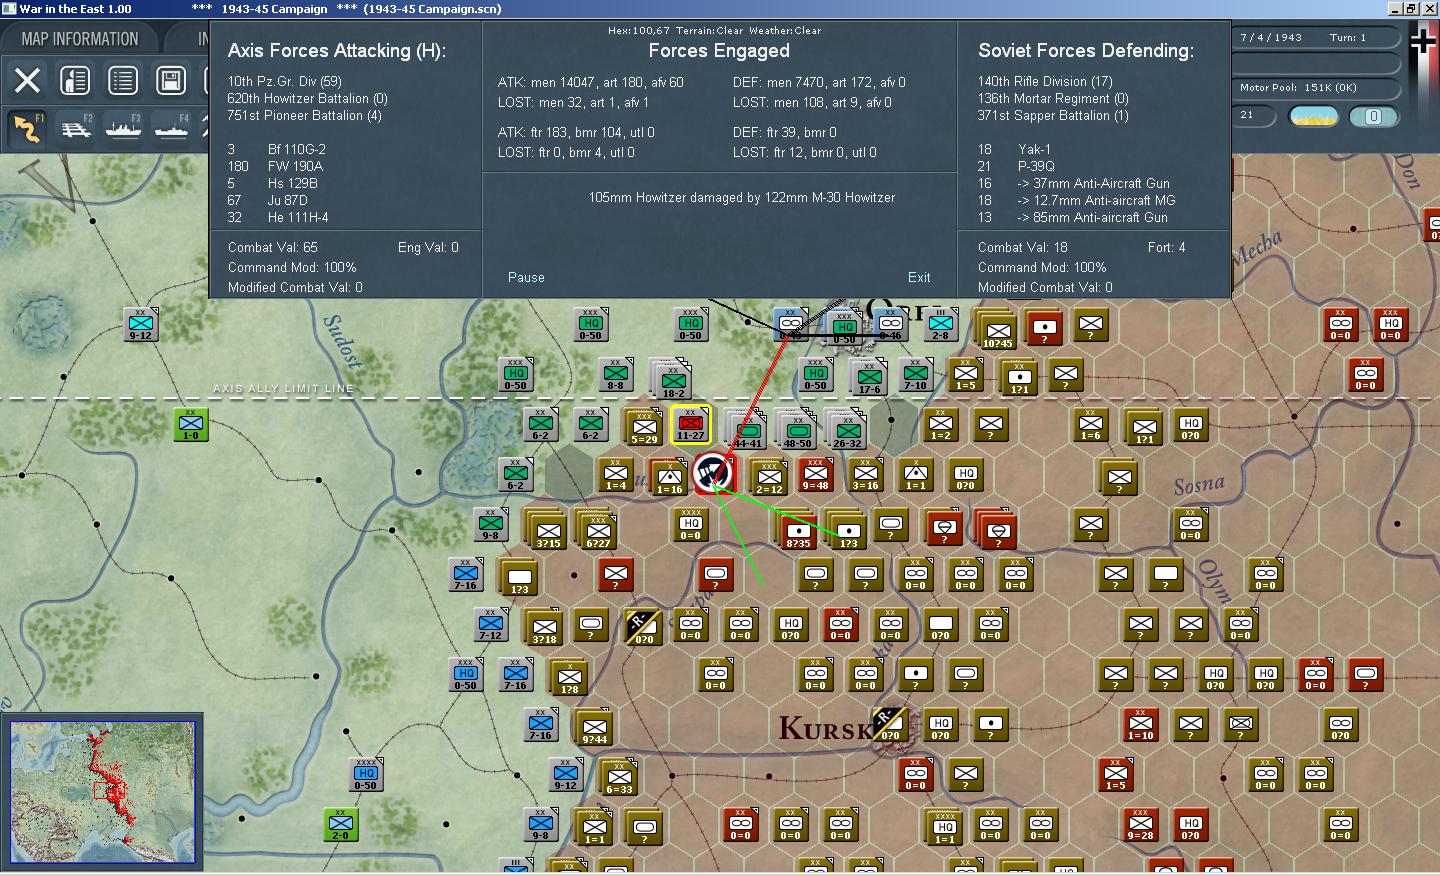Click 620th Howitzer Battalion entry

(x=307, y=98)
